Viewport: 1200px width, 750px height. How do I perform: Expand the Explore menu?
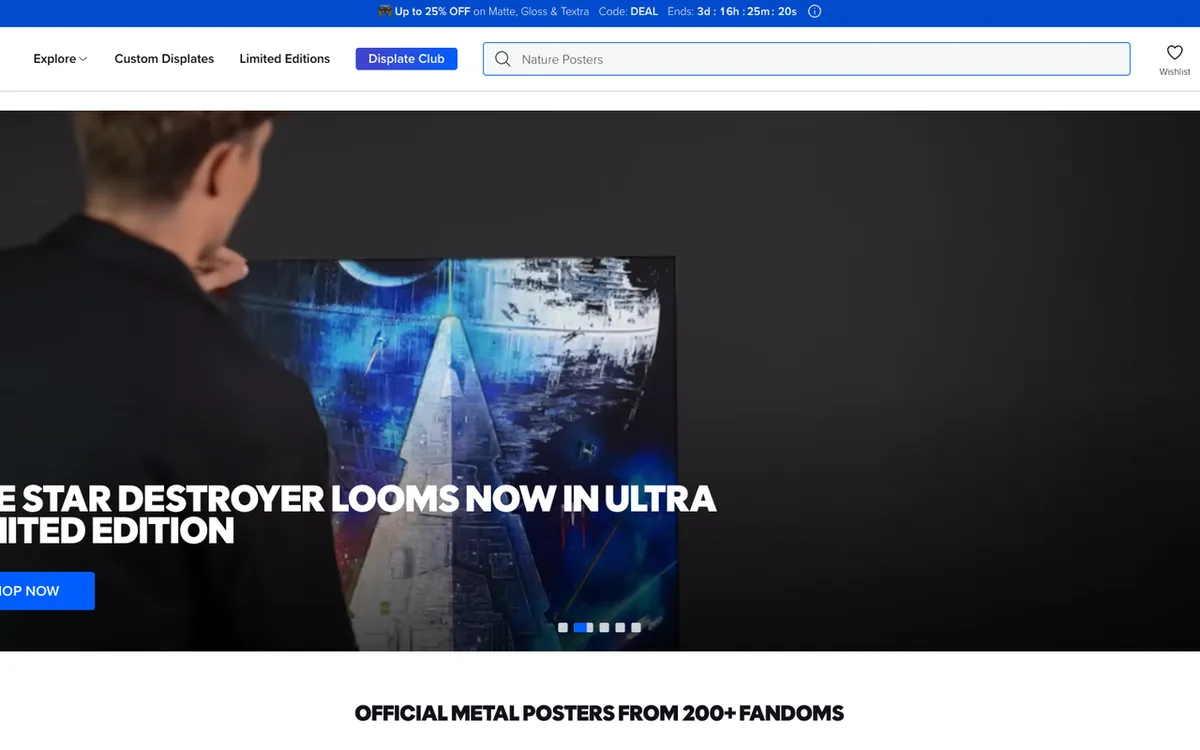60,59
